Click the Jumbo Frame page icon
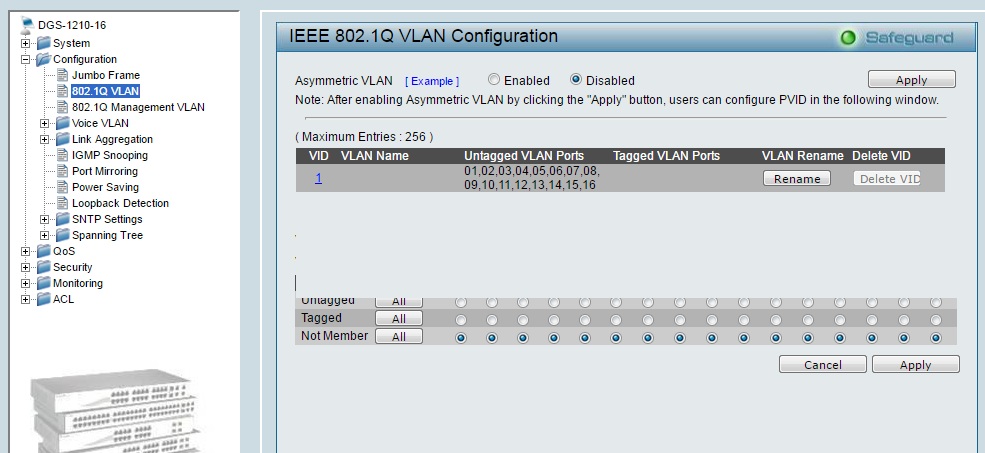The width and height of the screenshot is (985, 453). pos(62,75)
